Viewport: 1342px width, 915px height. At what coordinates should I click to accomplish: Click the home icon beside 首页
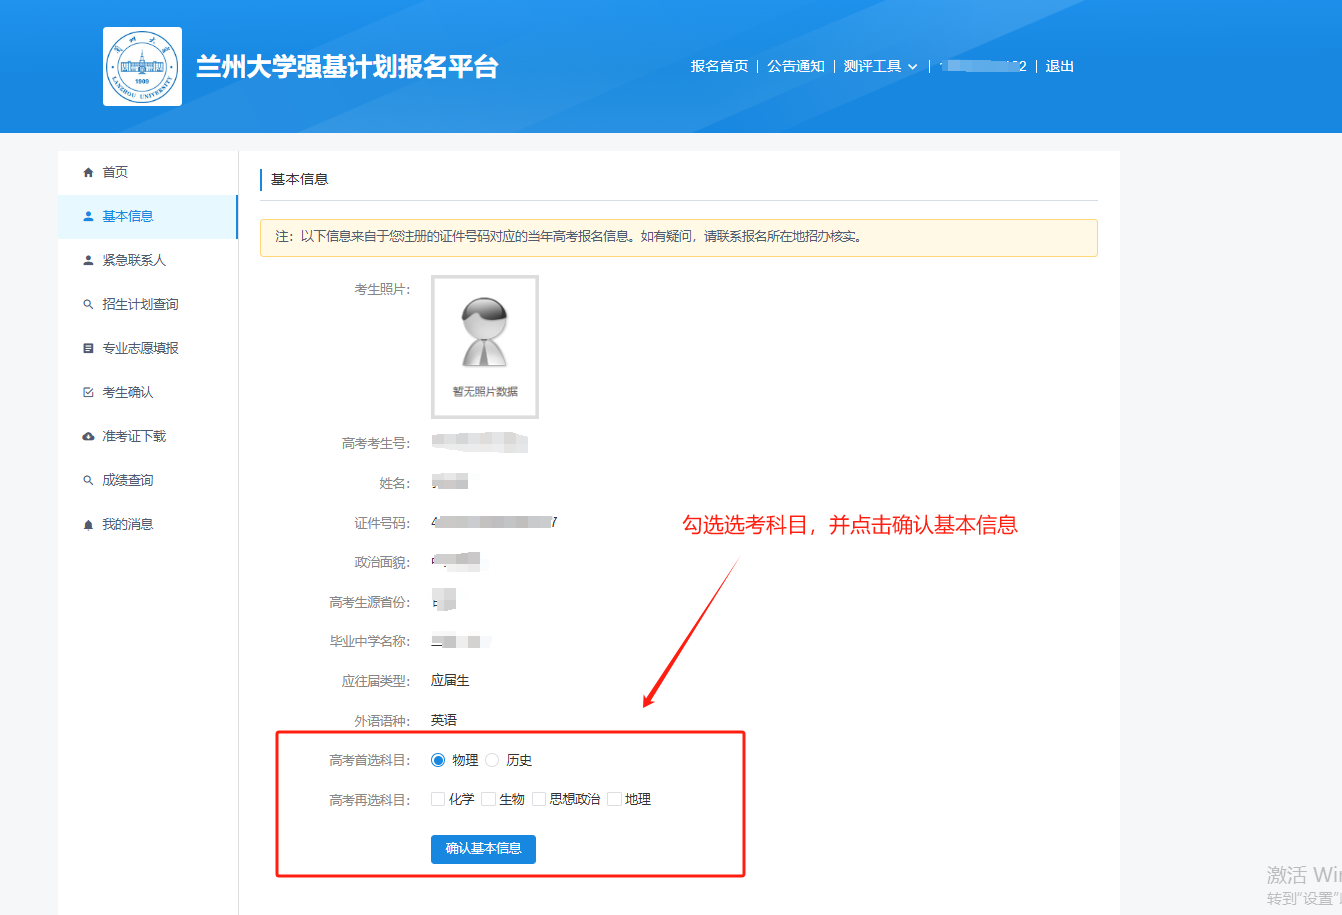click(88, 173)
